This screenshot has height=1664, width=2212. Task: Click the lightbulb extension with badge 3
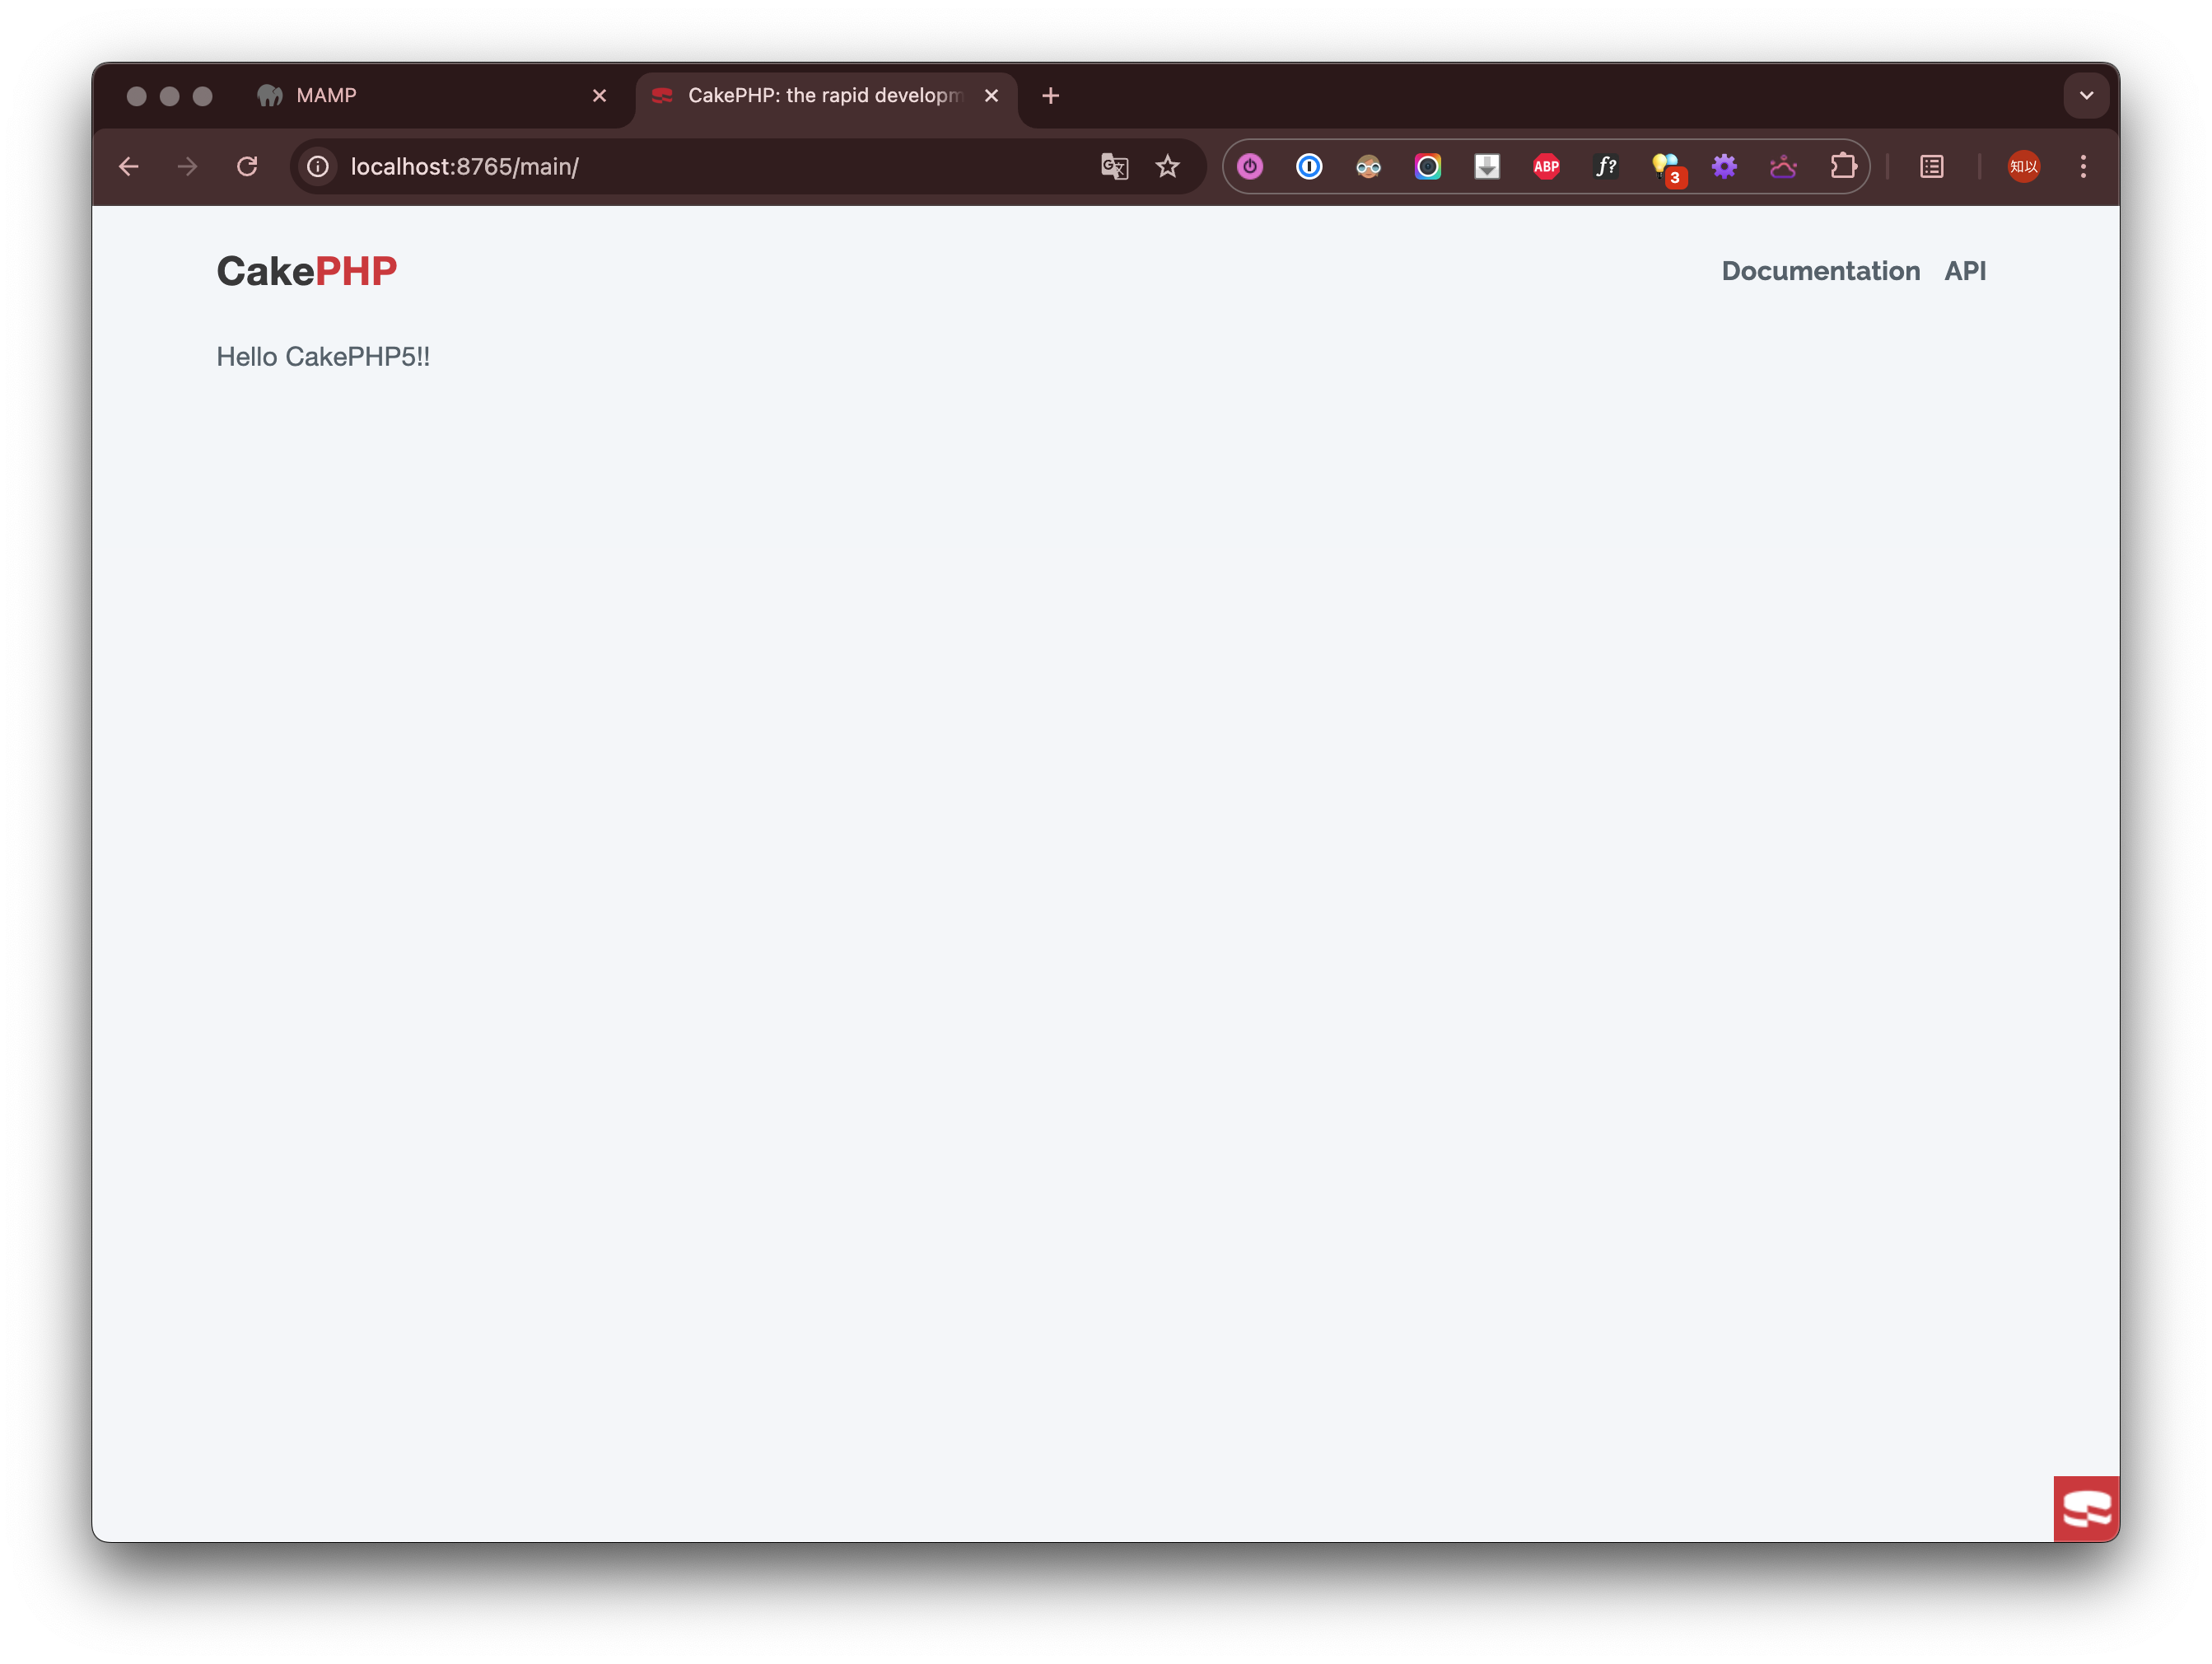pyautogui.click(x=1667, y=169)
